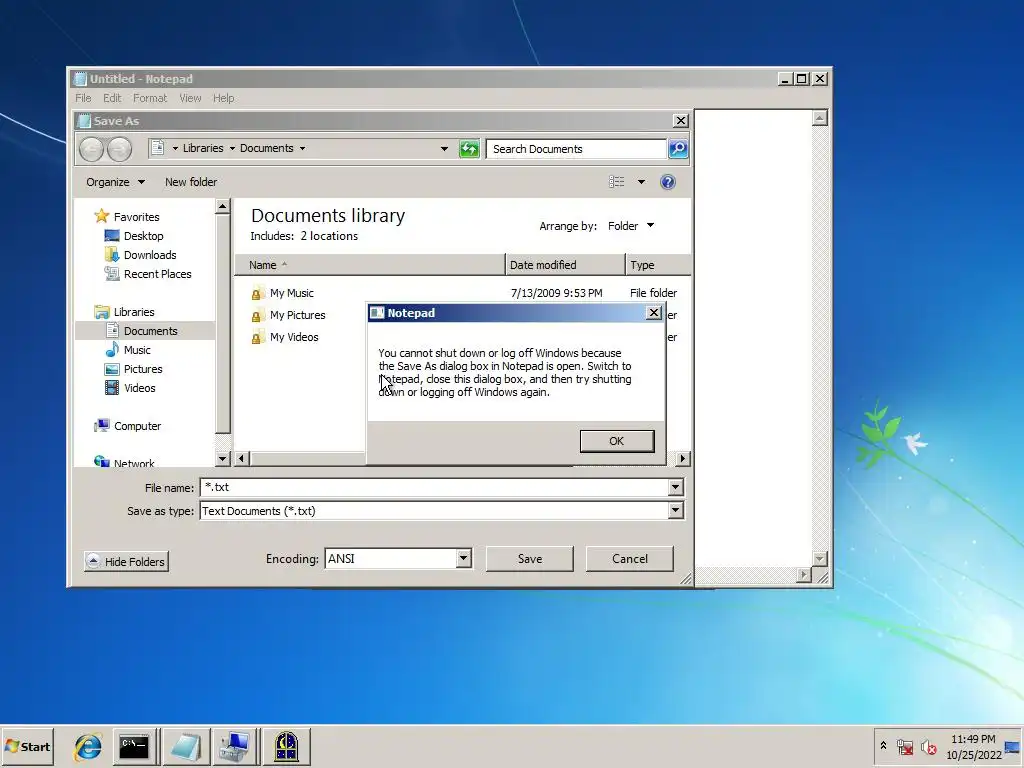
Task: Open the Arrange by Folder dropdown
Action: tap(631, 226)
